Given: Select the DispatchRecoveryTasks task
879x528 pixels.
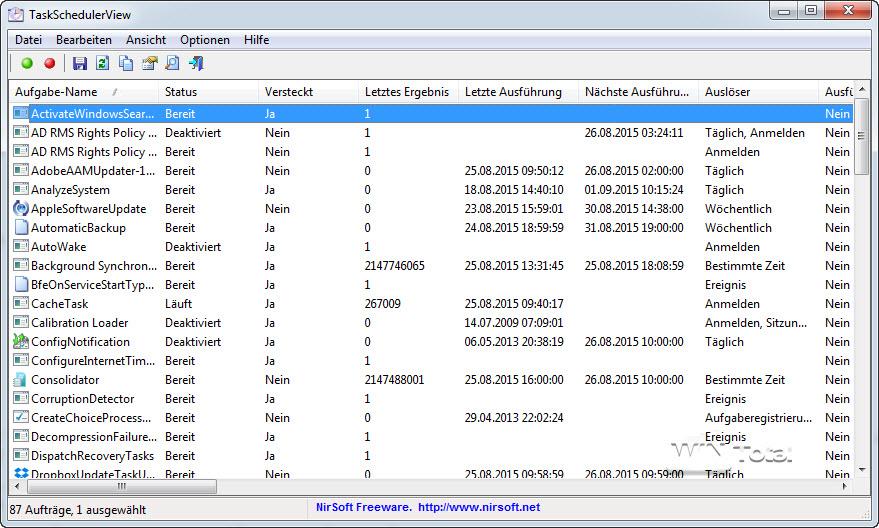Looking at the screenshot, I should coord(432,456).
